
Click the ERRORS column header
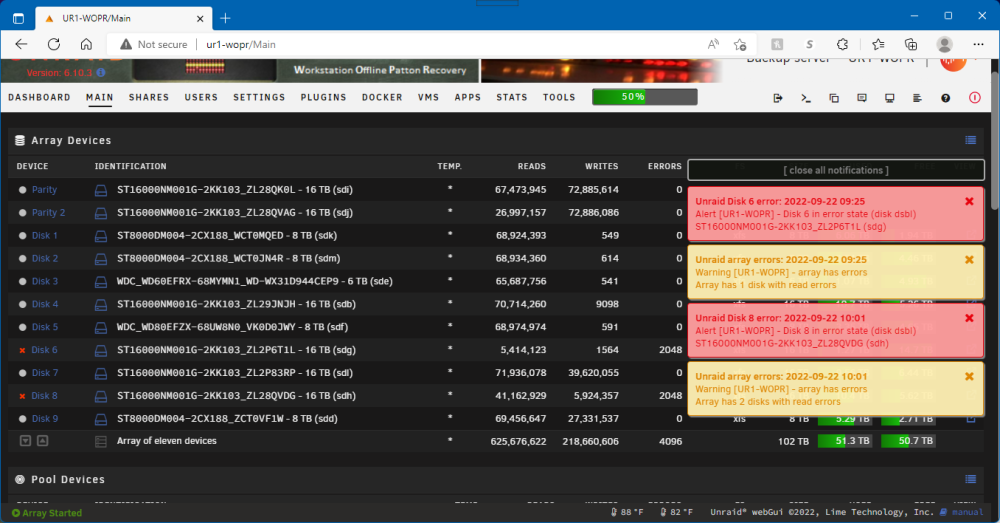[x=665, y=166]
